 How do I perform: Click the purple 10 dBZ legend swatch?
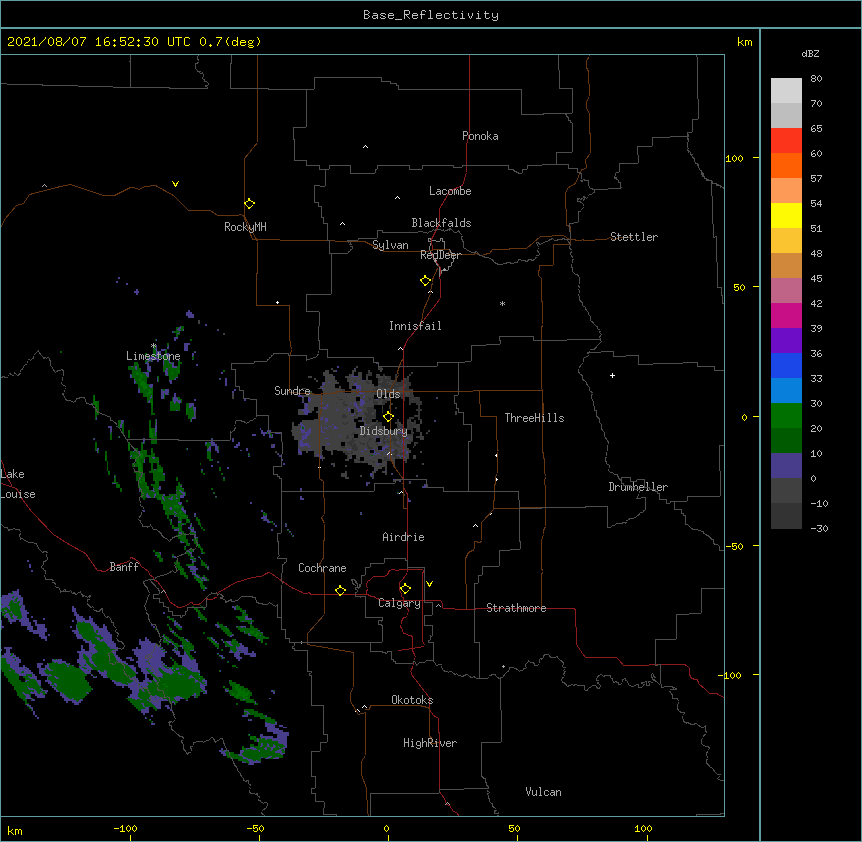click(786, 466)
